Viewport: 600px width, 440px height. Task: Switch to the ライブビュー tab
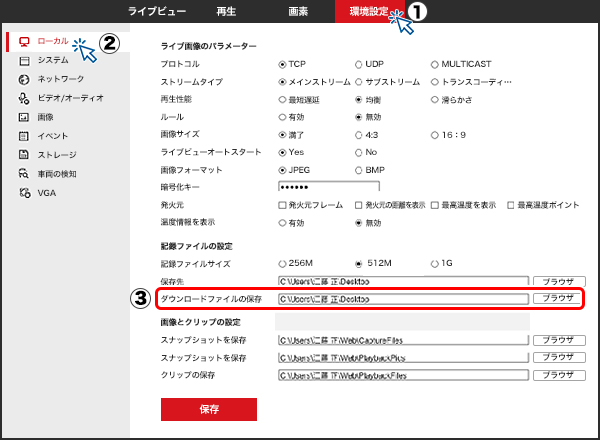tap(158, 11)
